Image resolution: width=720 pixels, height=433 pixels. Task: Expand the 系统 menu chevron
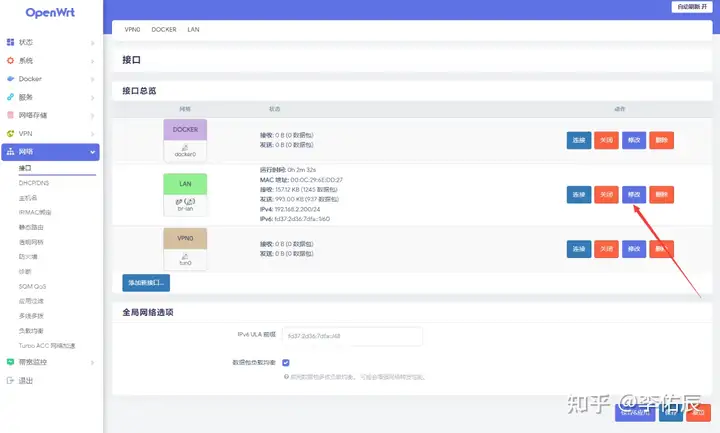(92, 61)
